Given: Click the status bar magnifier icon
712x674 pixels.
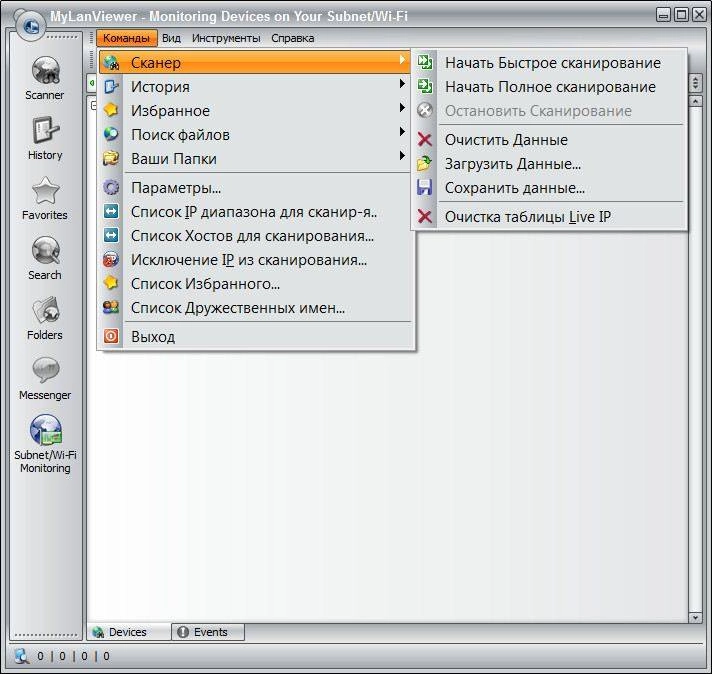Looking at the screenshot, I should coord(21,656).
